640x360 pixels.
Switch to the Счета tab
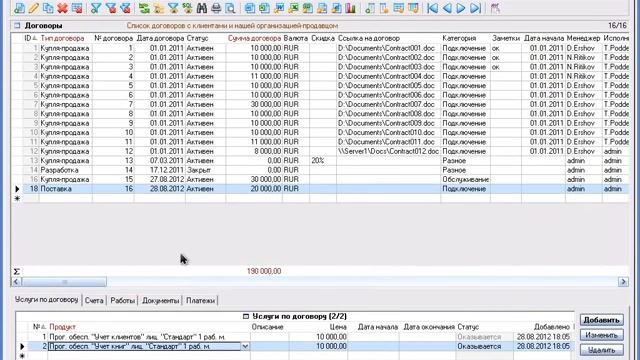click(x=94, y=300)
